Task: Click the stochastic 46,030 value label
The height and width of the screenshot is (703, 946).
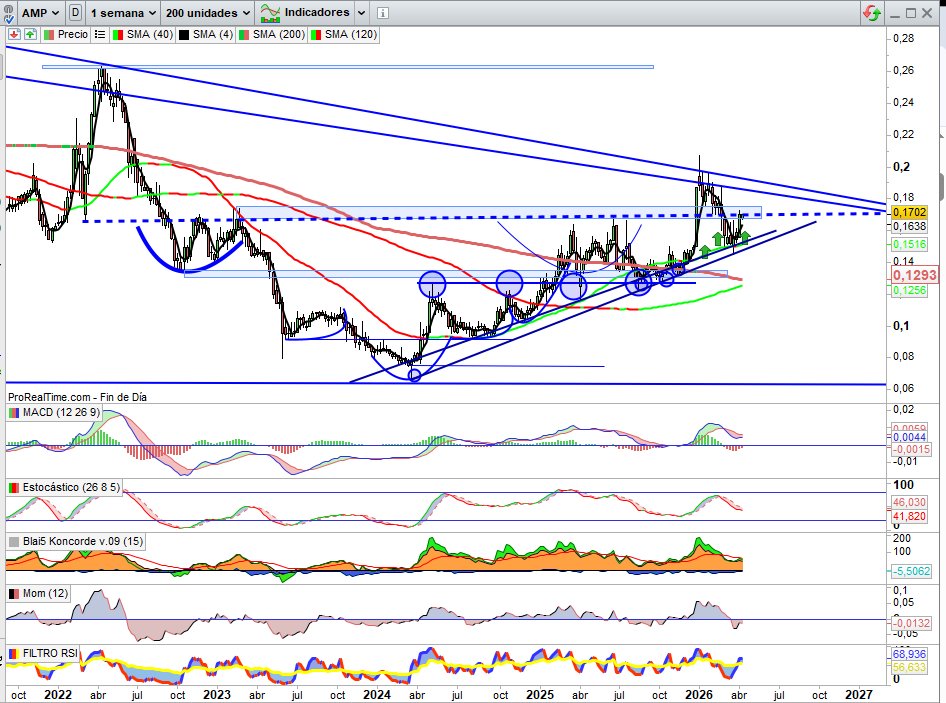Action: (909, 502)
